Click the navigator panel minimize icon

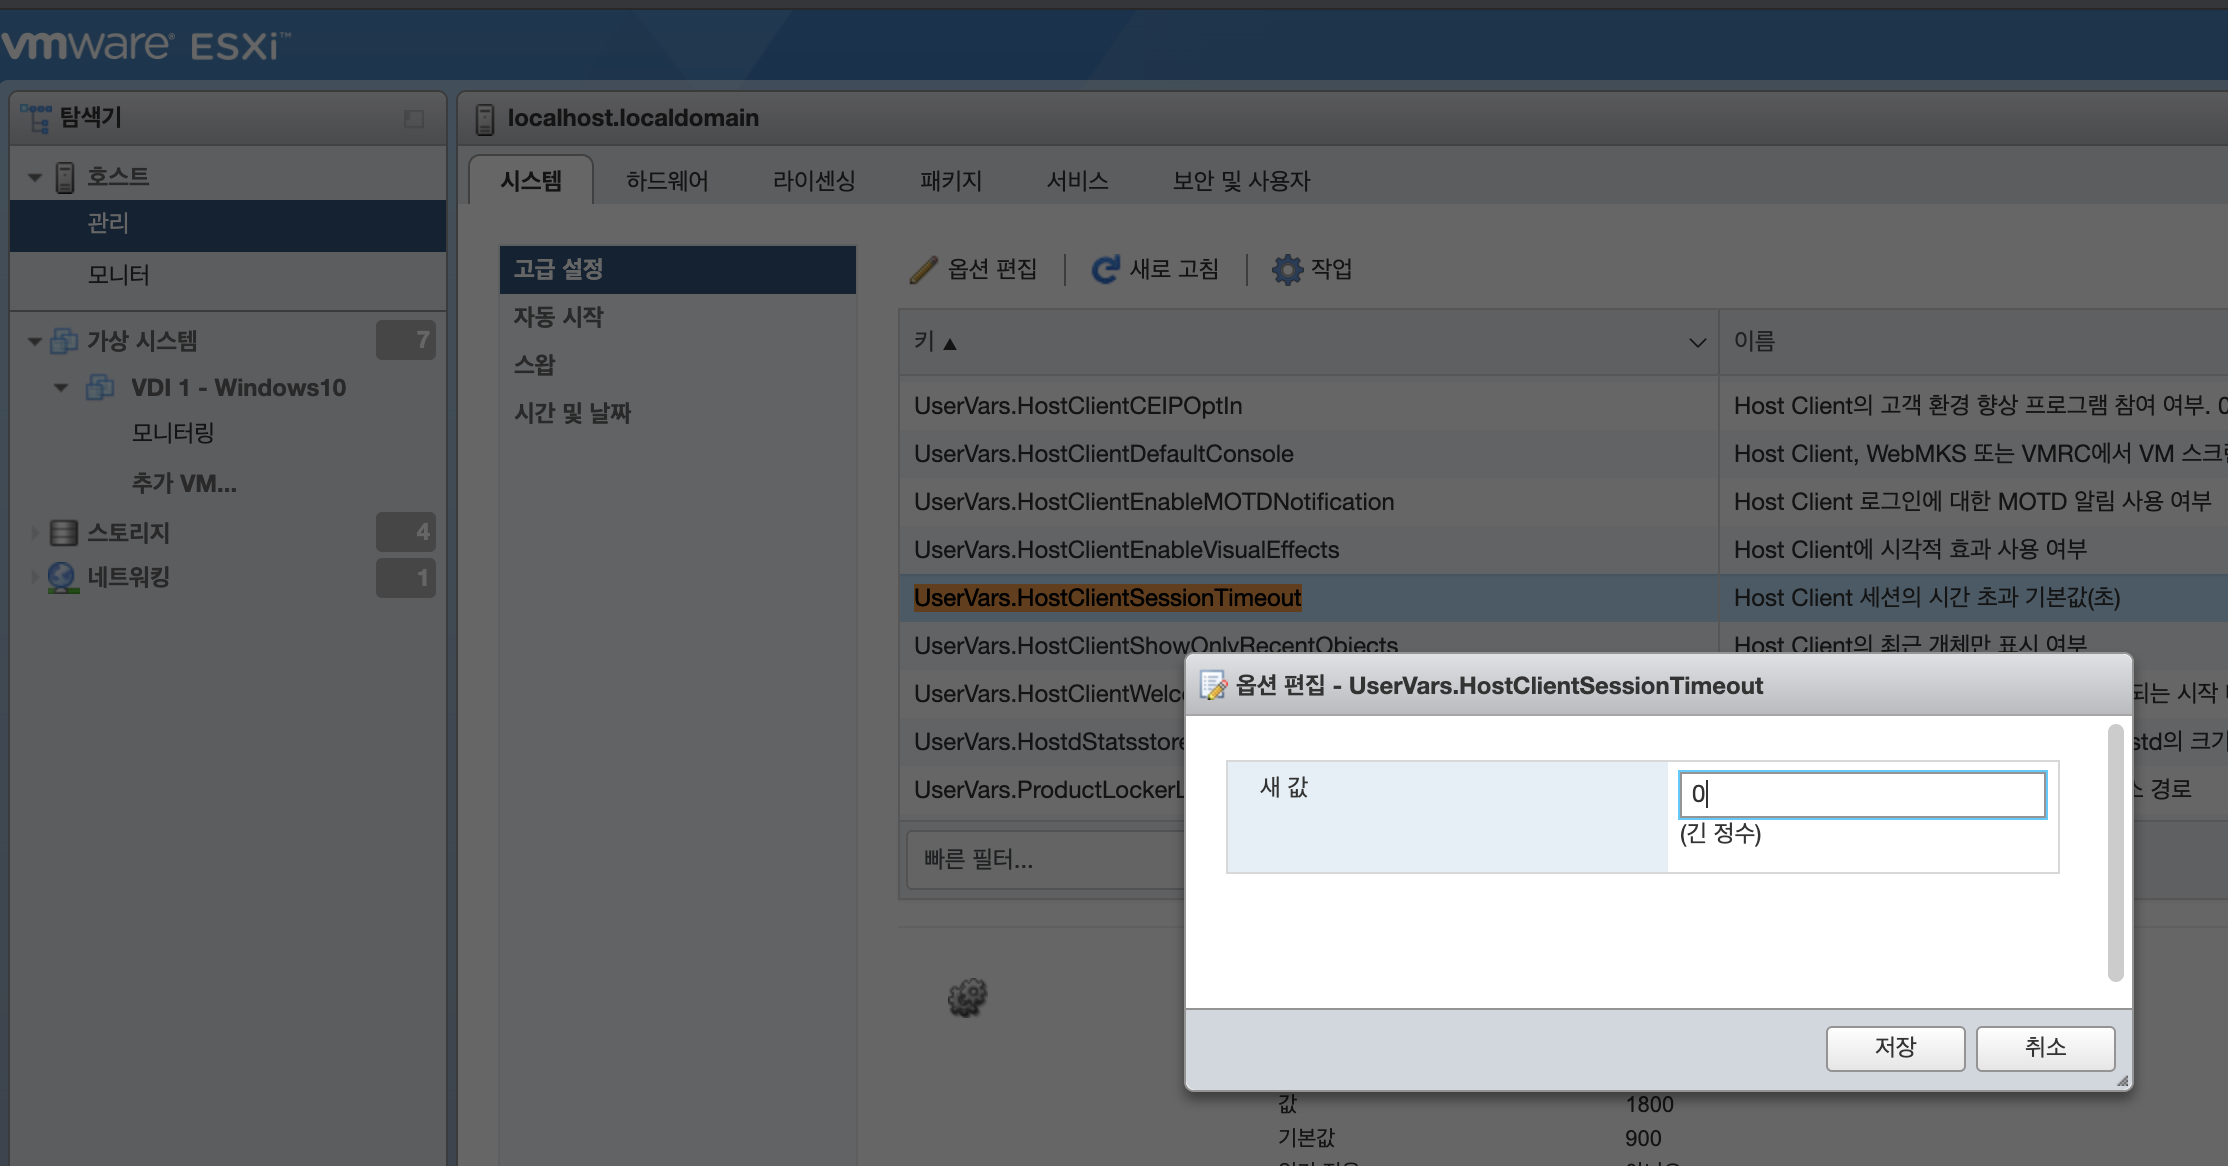[x=414, y=119]
